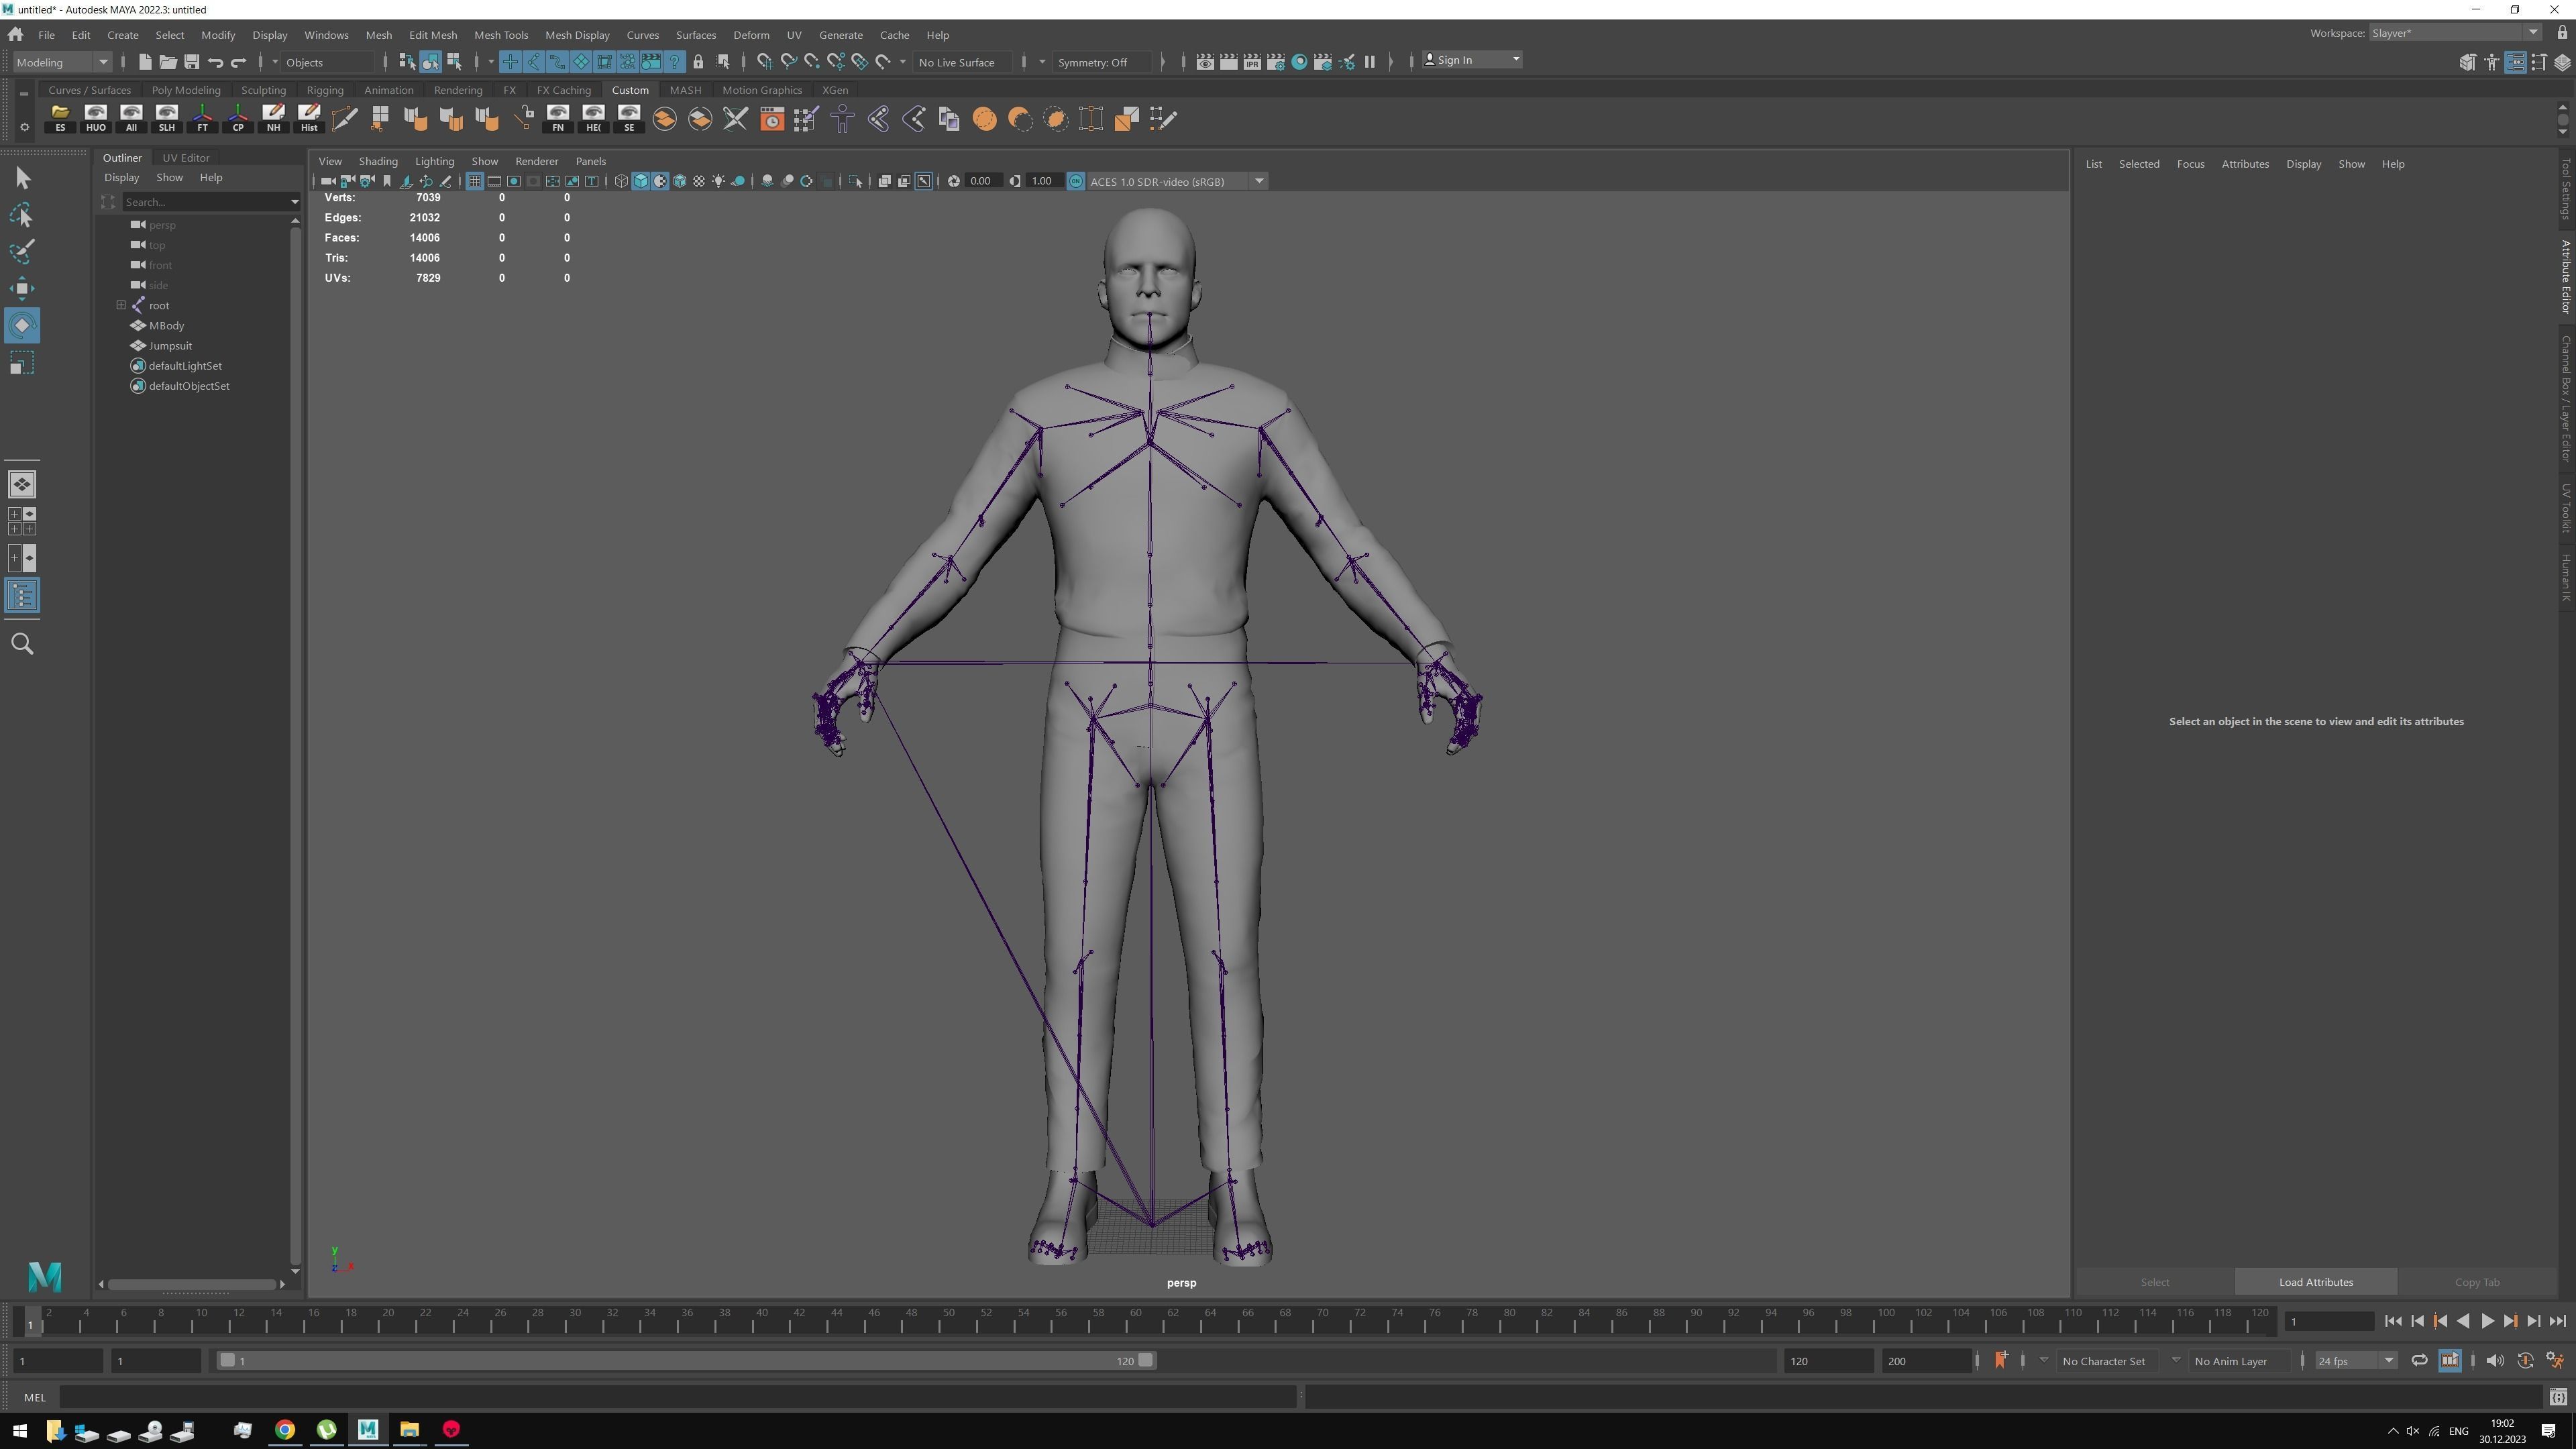This screenshot has height=1449, width=2576.
Task: Toggle viewport grid display
Action: [x=475, y=181]
